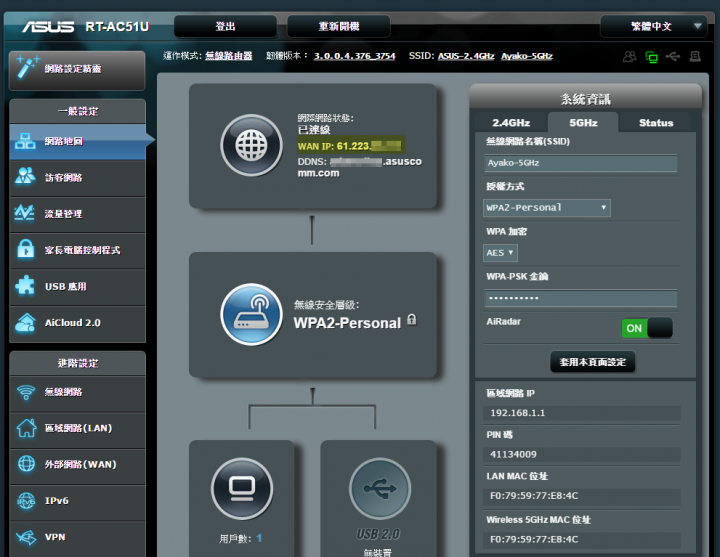Open the LAN house icon
Image resolution: width=720 pixels, height=557 pixels.
click(x=26, y=428)
